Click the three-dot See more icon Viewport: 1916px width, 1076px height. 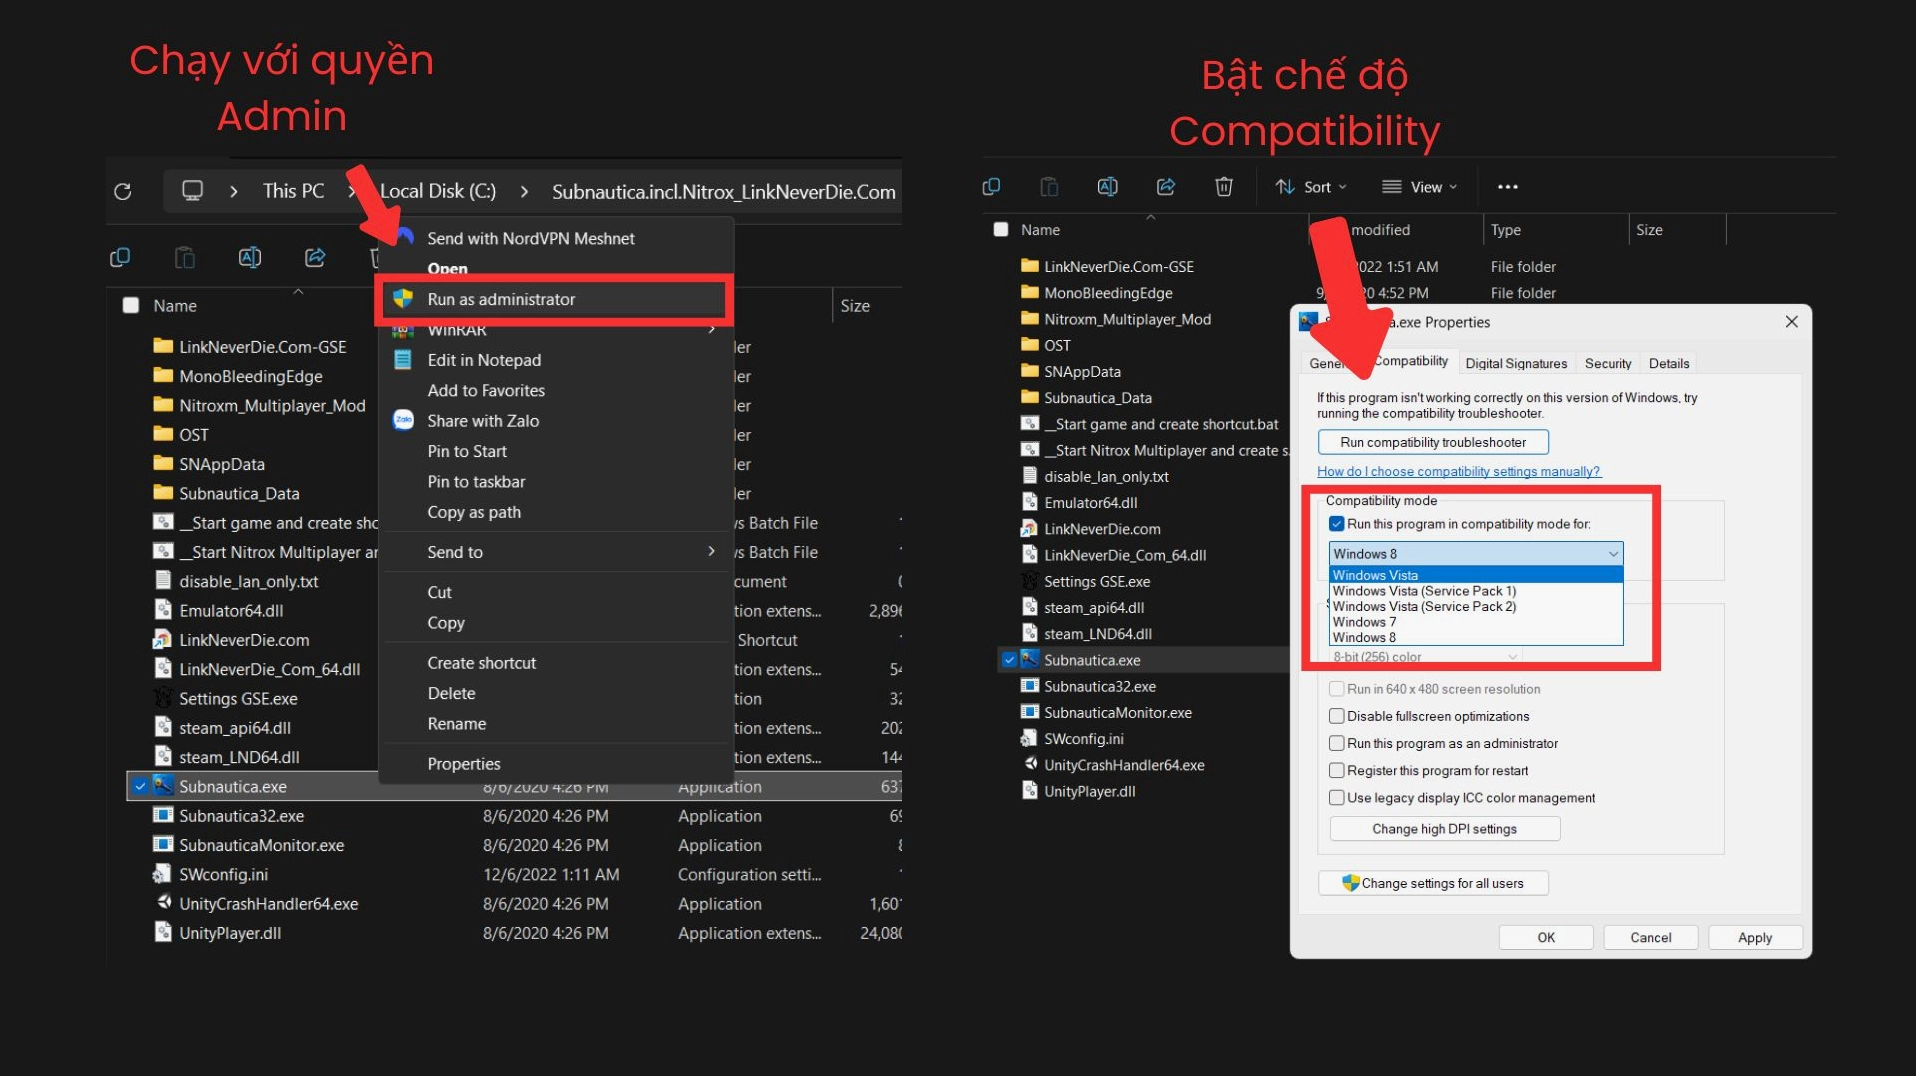click(x=1507, y=187)
